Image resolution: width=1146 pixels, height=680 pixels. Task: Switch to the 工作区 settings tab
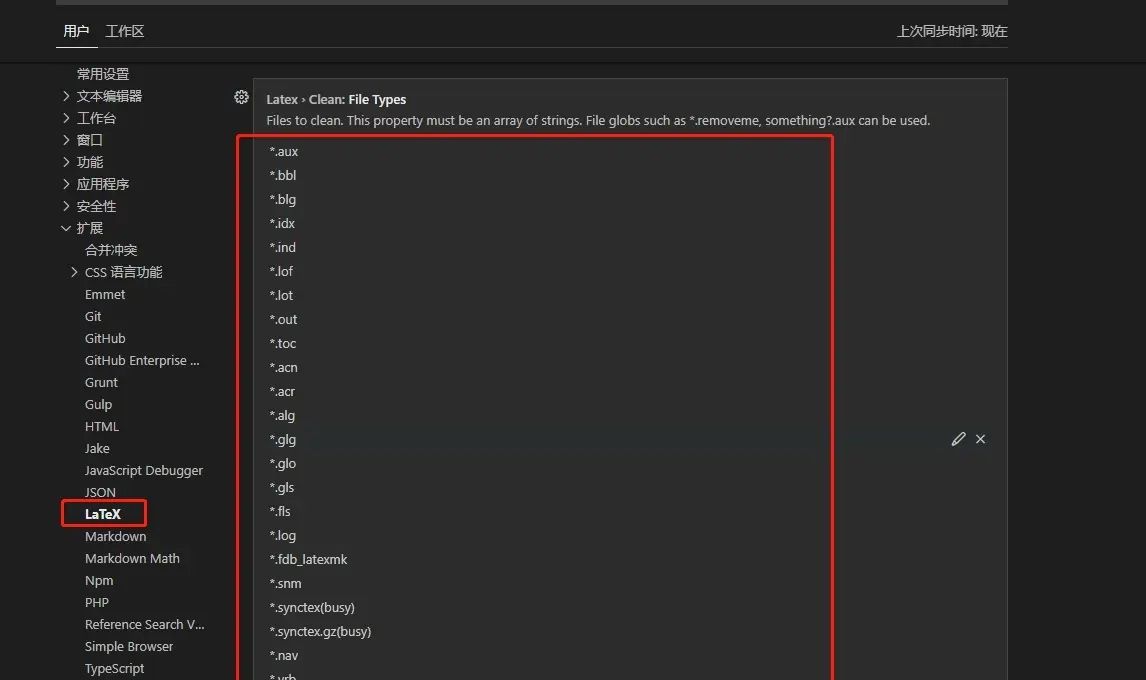tap(123, 31)
